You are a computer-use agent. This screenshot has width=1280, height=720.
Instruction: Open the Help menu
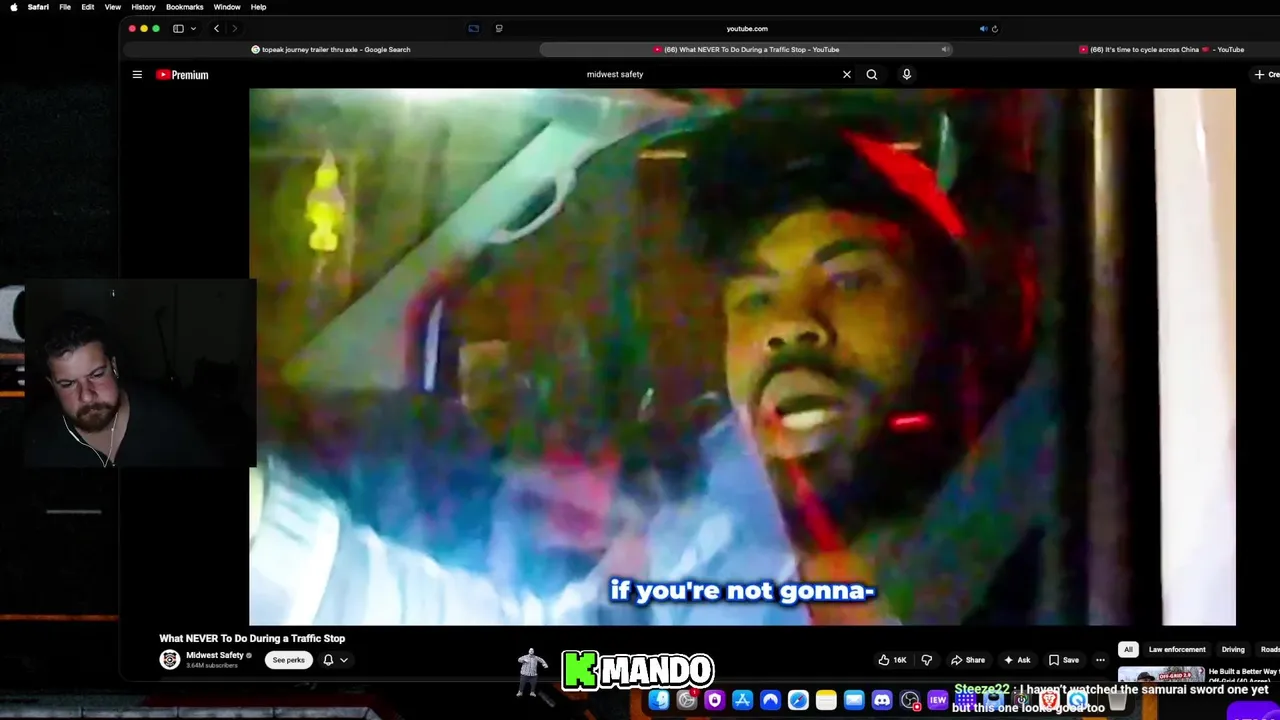(258, 7)
